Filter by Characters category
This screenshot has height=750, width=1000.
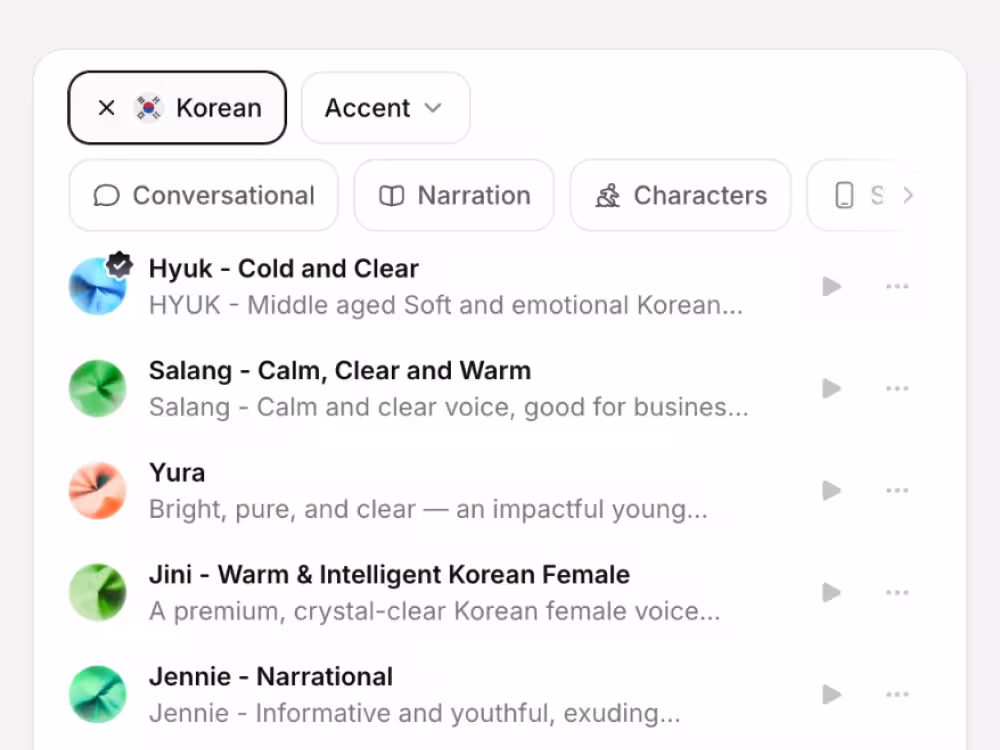tap(680, 195)
